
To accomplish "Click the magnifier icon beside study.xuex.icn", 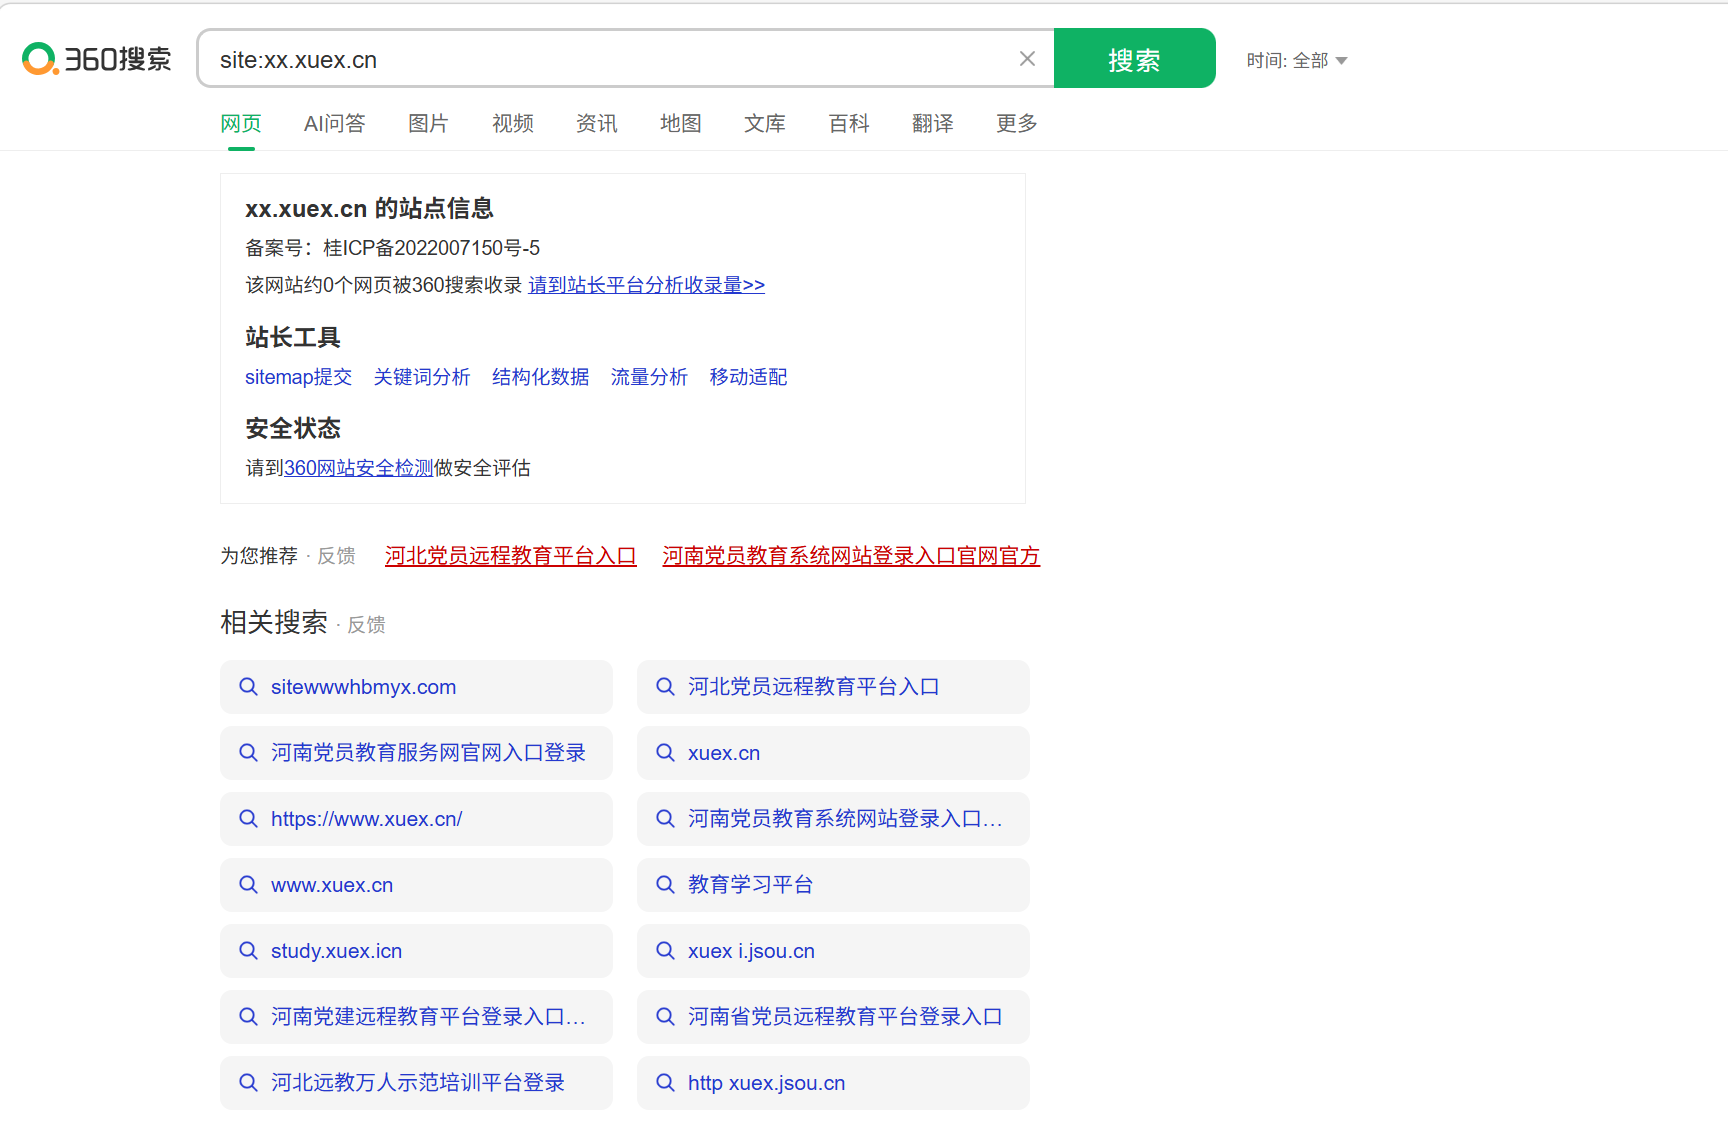I will (248, 951).
